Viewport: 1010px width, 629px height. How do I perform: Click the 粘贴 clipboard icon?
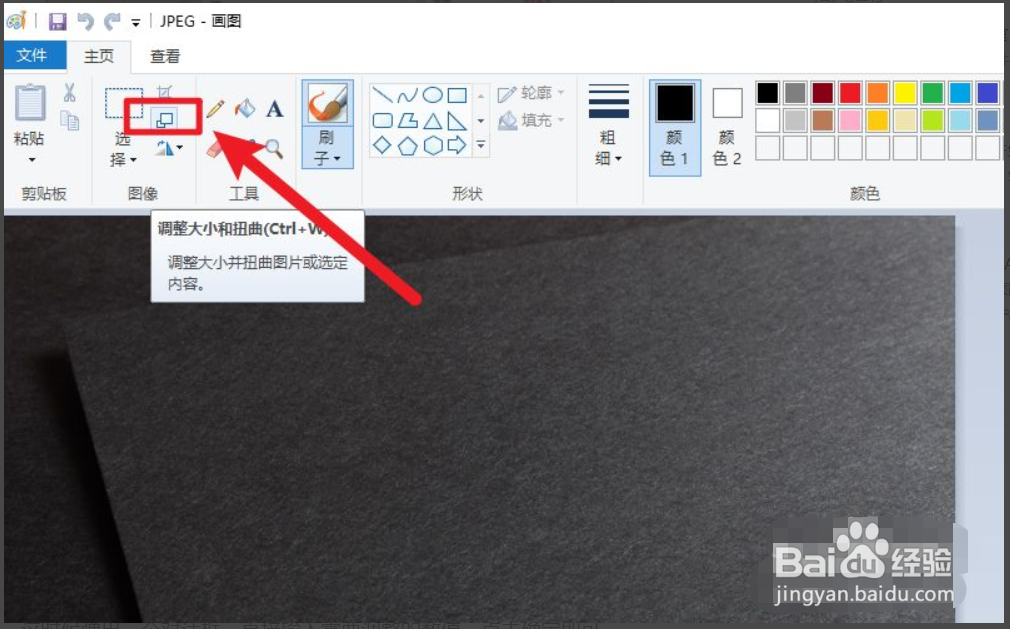click(x=30, y=103)
